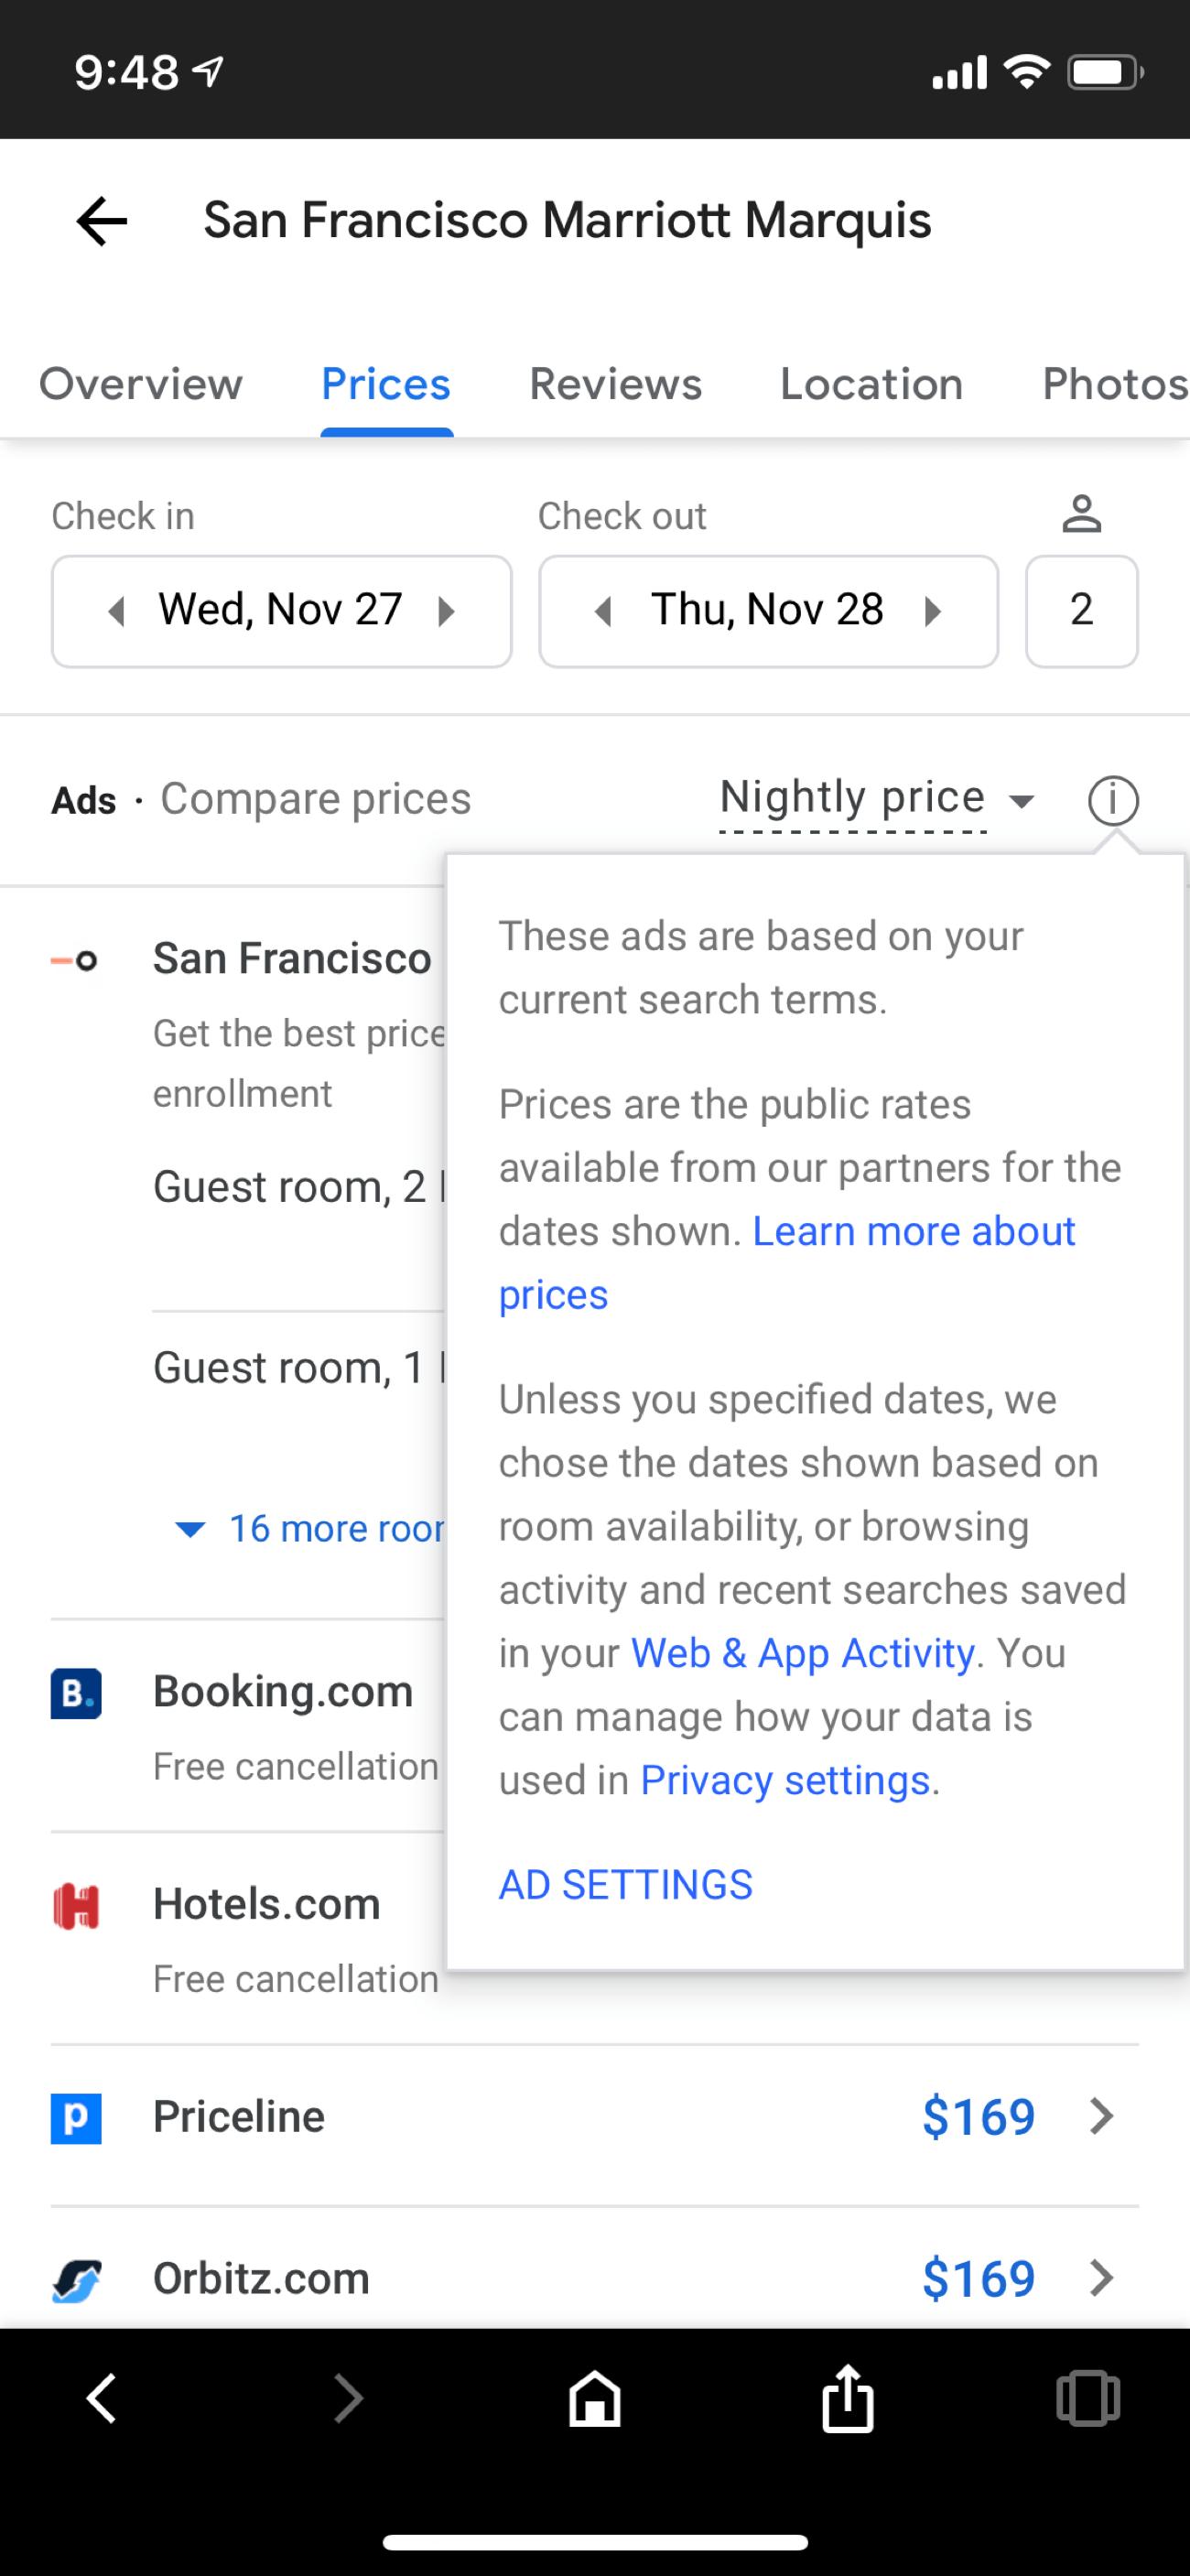1190x2576 pixels.
Task: Tap the browser back chevron
Action: (x=102, y=2398)
